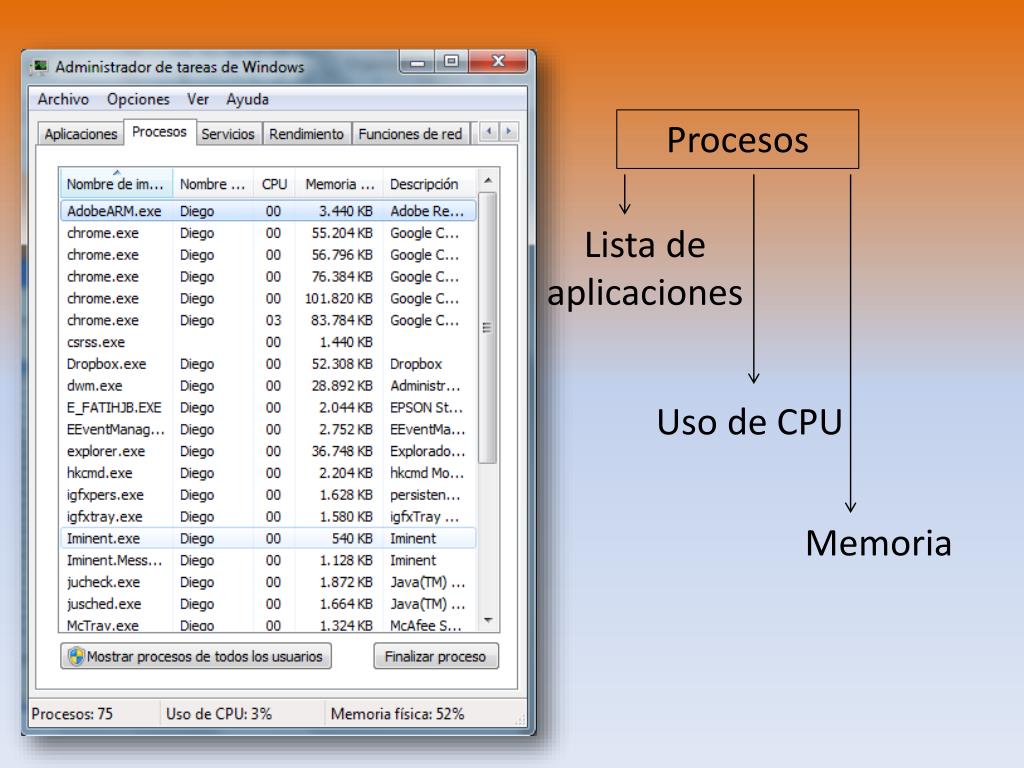Select the jusched.exe process
This screenshot has width=1024, height=768.
(268, 604)
